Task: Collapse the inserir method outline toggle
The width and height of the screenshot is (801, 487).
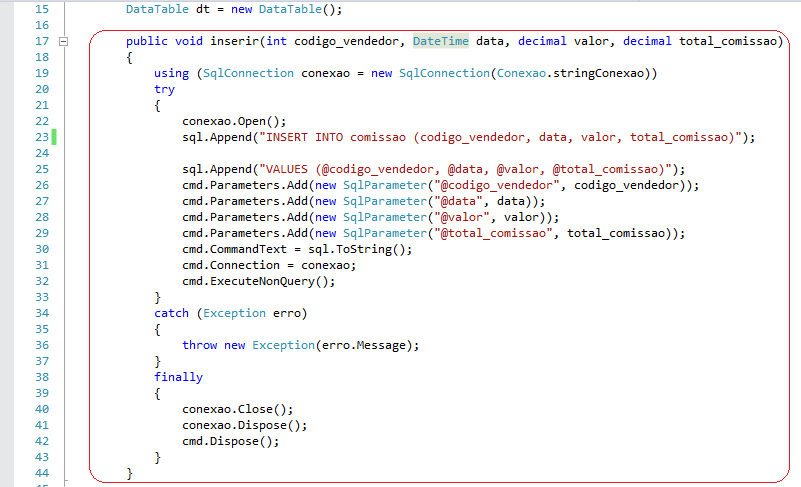Action: click(63, 42)
